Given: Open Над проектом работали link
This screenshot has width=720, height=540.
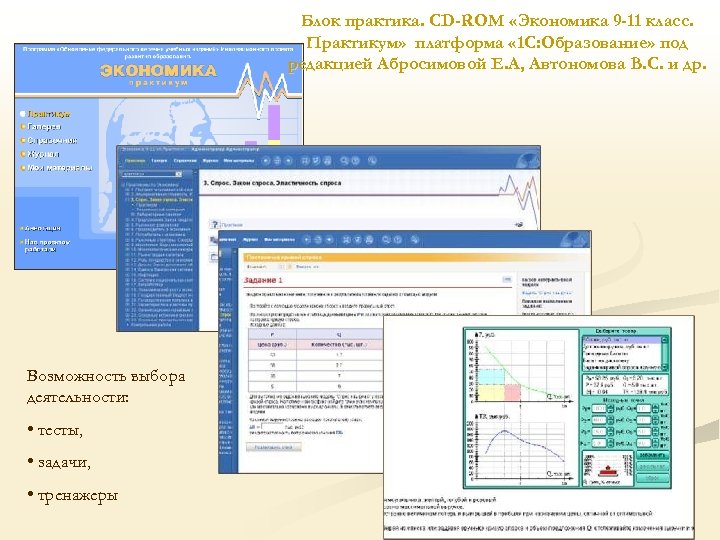Looking at the screenshot, I should point(47,245).
